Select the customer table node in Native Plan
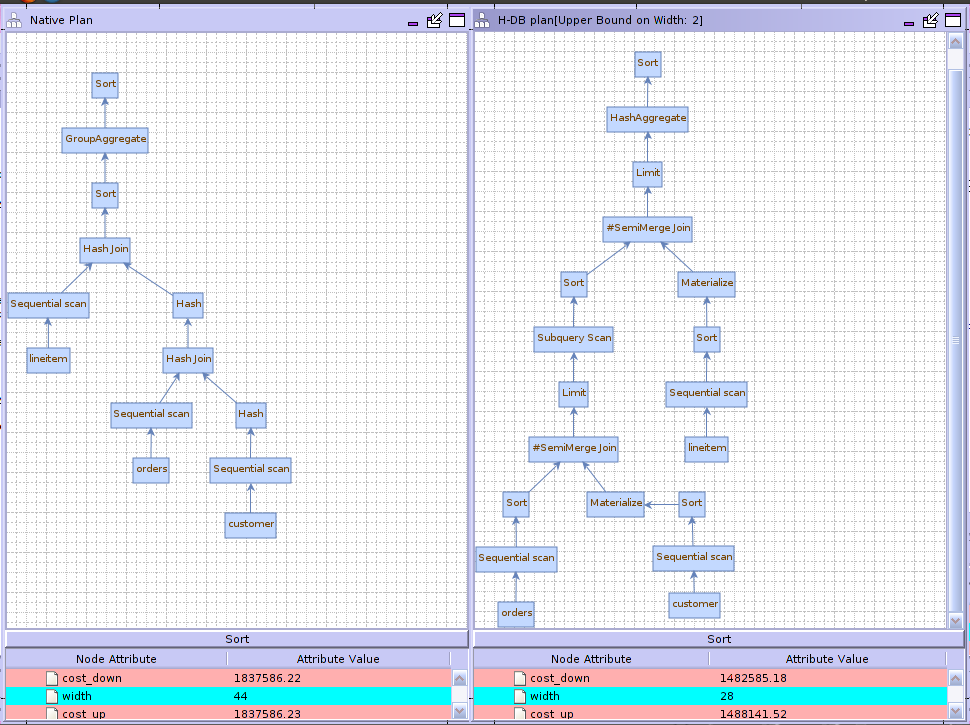 point(251,525)
